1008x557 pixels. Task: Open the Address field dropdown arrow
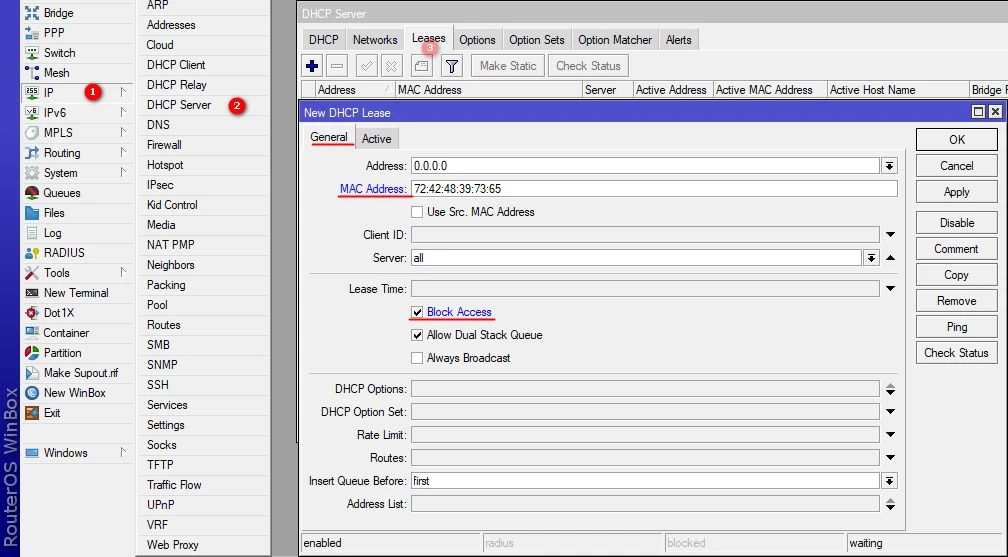coord(889,166)
